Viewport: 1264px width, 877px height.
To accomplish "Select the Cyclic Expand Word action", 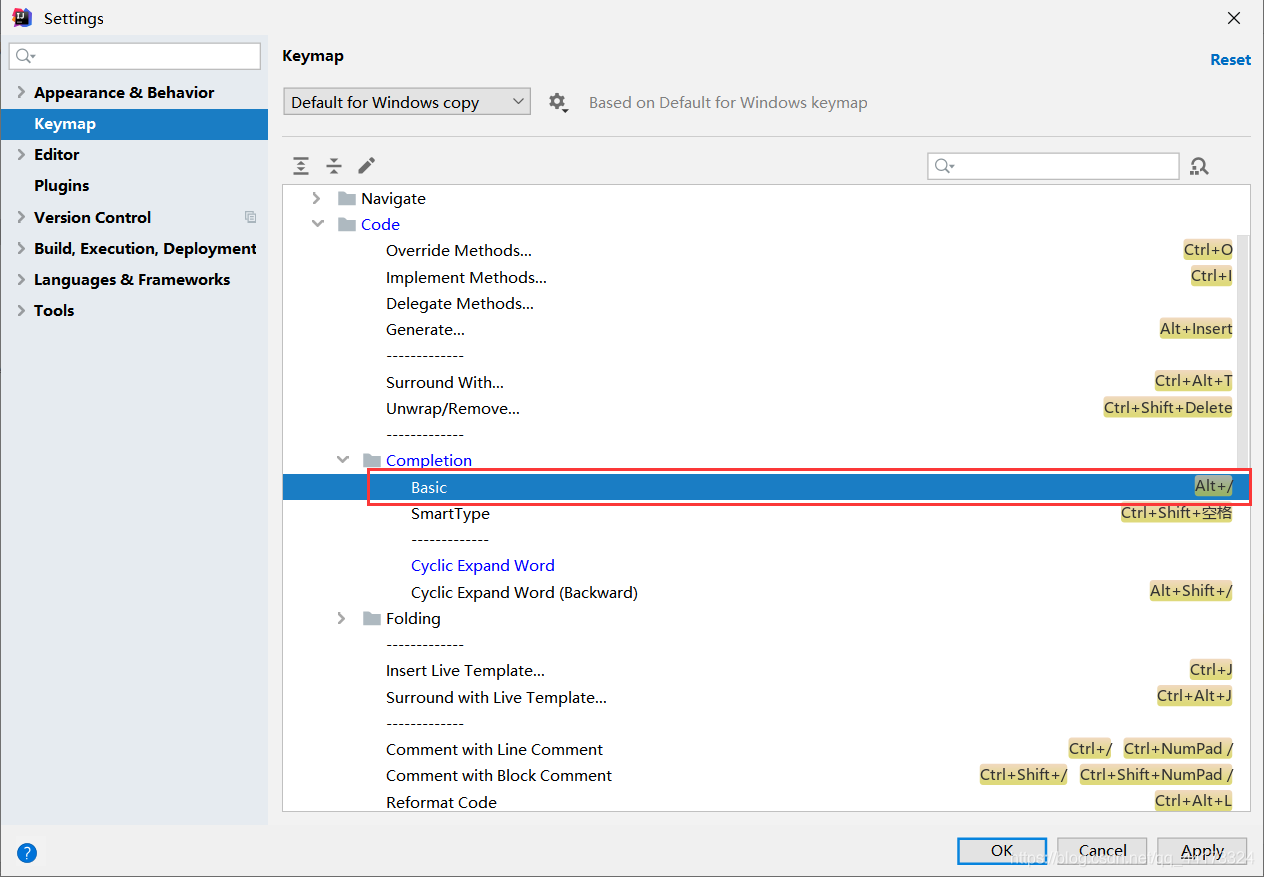I will [x=483, y=565].
